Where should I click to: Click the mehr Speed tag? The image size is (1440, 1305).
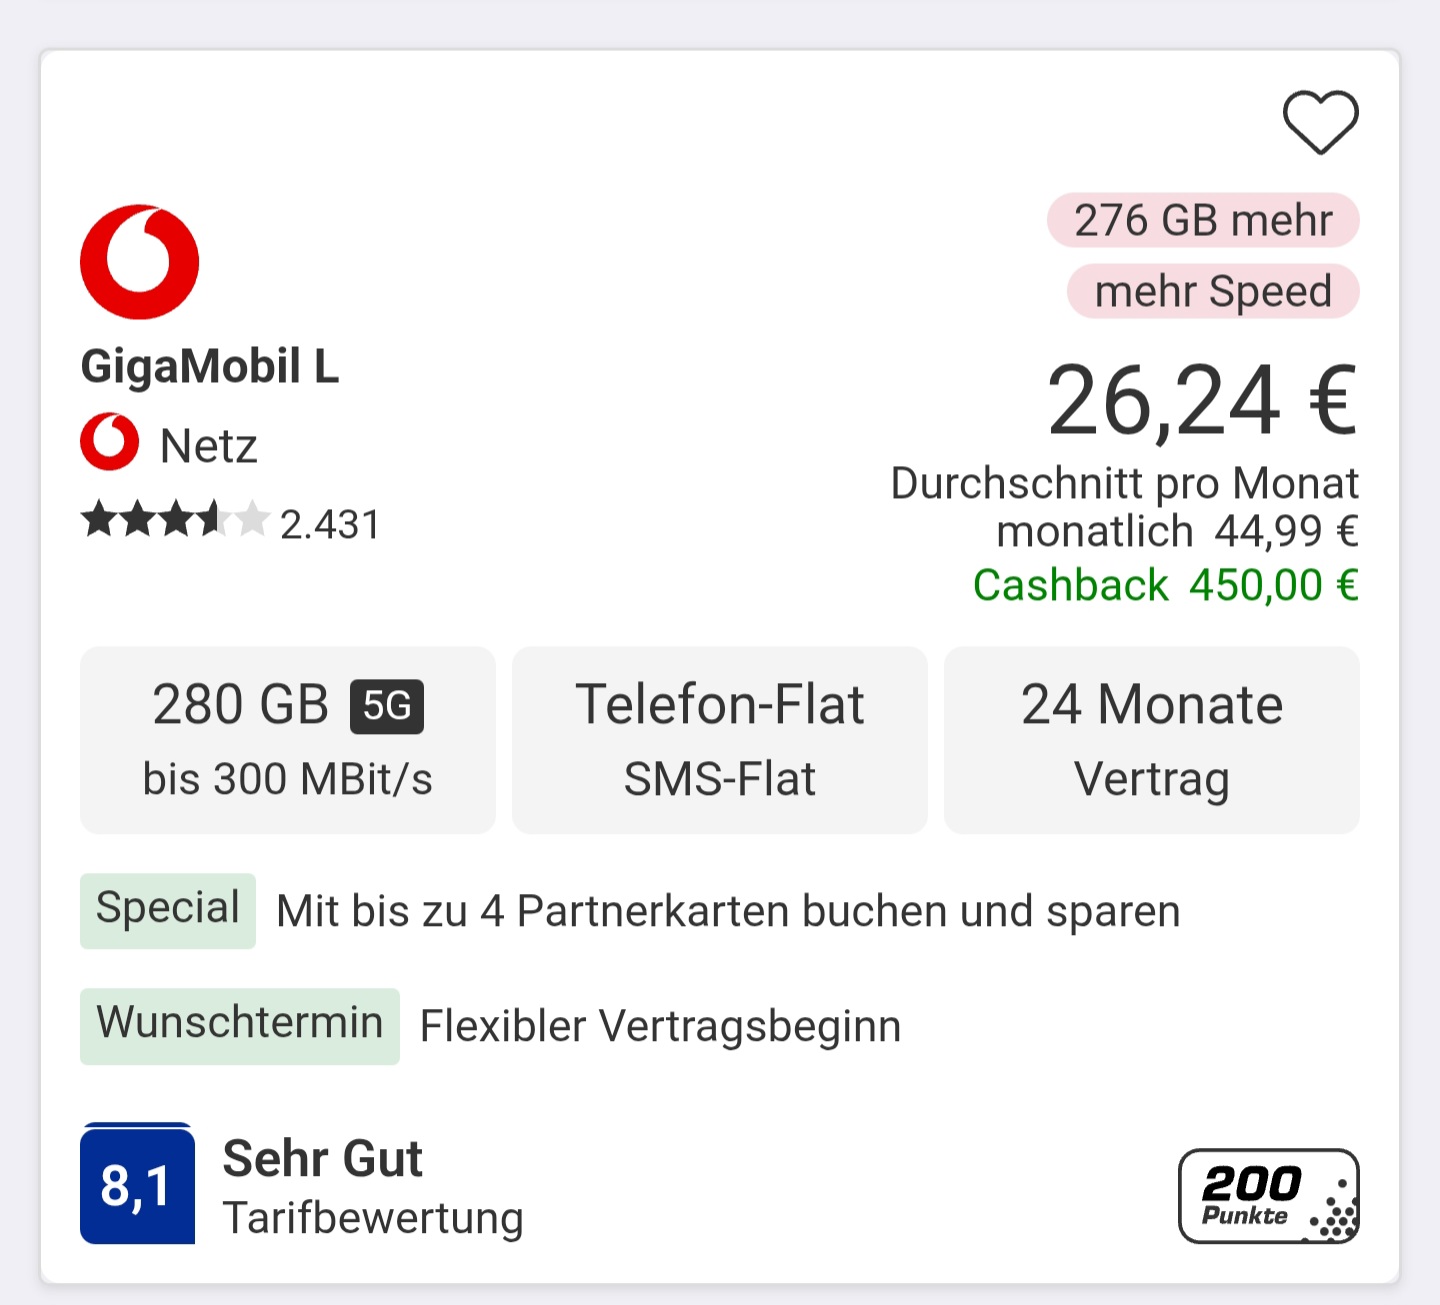[x=1213, y=292]
